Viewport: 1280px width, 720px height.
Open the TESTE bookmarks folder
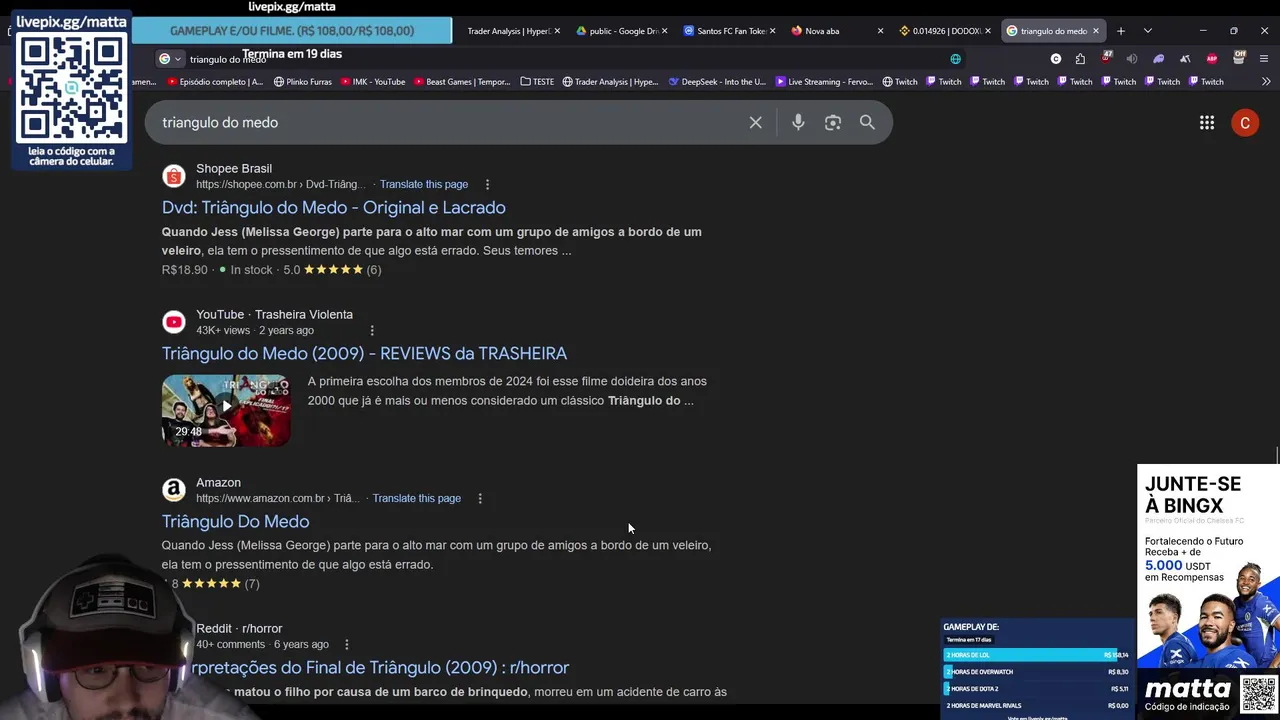click(x=537, y=82)
